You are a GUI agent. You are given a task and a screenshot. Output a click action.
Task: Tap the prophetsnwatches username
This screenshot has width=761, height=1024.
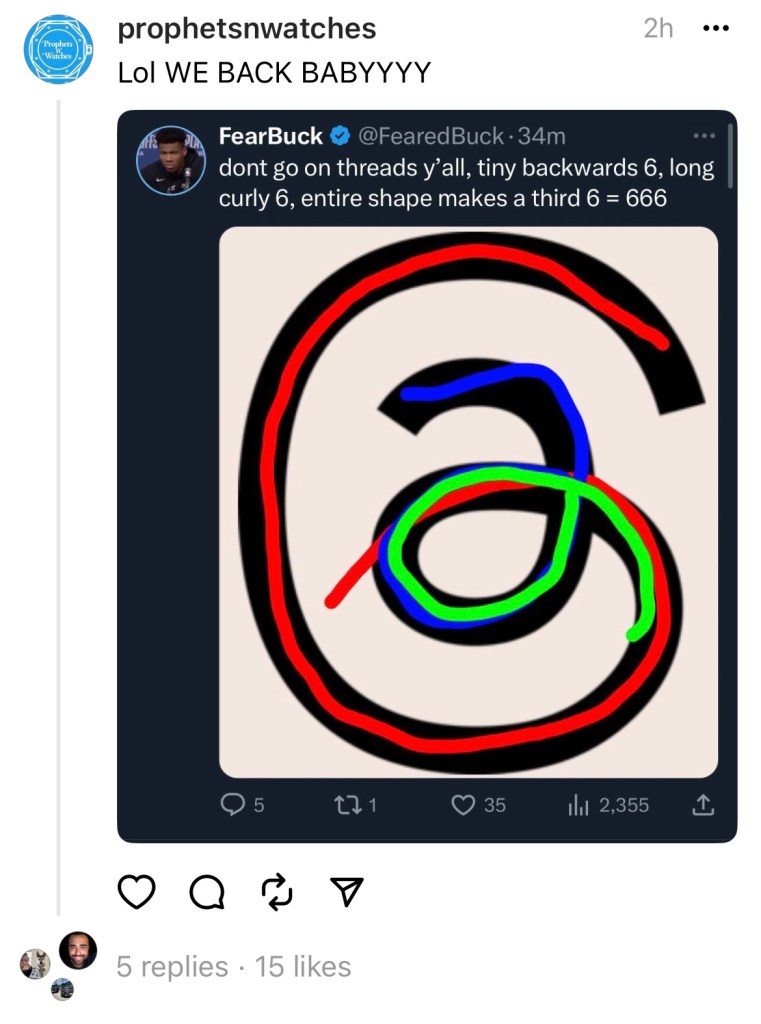pos(247,29)
